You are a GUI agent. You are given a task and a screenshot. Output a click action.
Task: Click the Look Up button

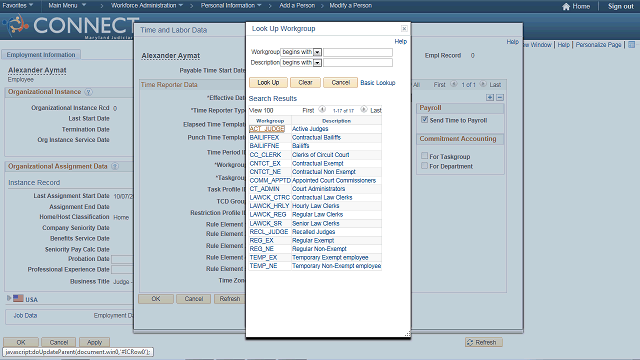click(268, 82)
